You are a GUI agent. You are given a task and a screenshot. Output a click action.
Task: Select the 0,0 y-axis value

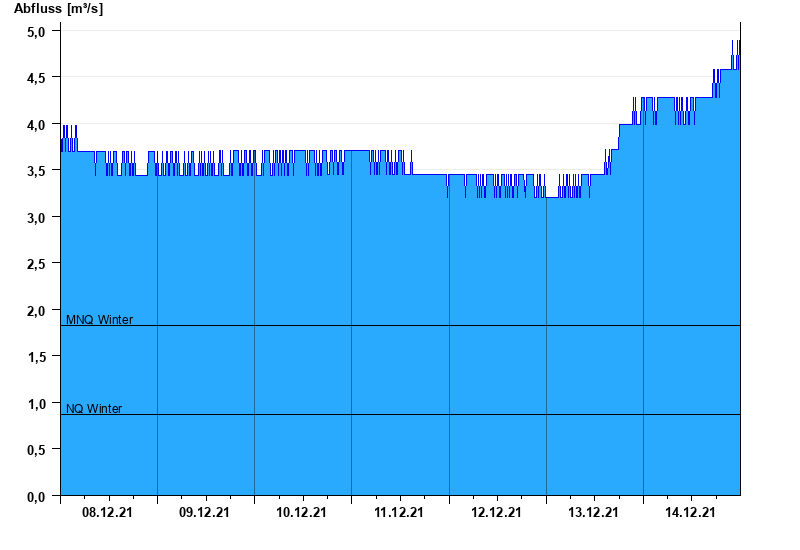(36, 496)
